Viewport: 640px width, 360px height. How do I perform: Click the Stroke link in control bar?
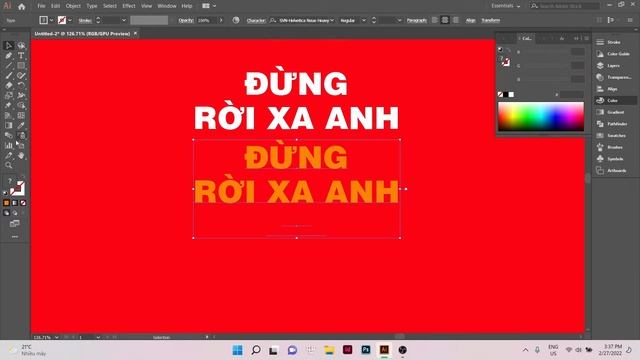click(x=85, y=20)
